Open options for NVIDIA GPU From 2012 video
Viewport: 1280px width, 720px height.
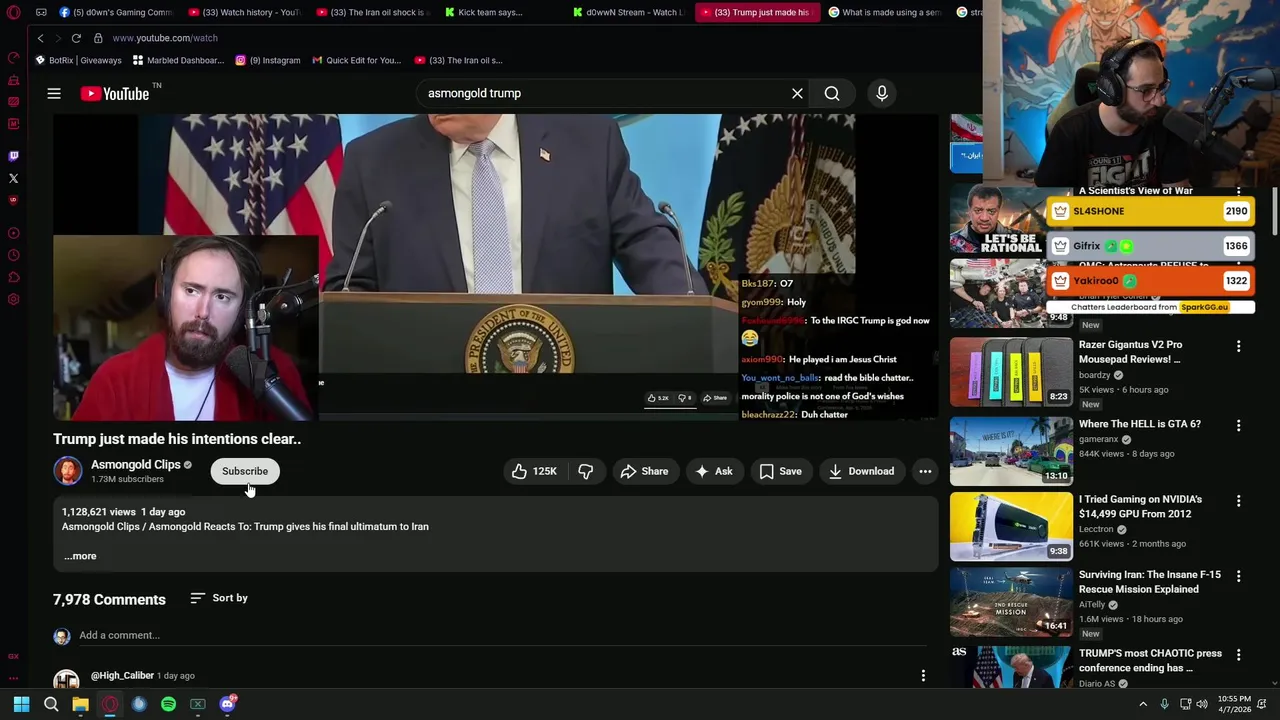coord(1238,500)
